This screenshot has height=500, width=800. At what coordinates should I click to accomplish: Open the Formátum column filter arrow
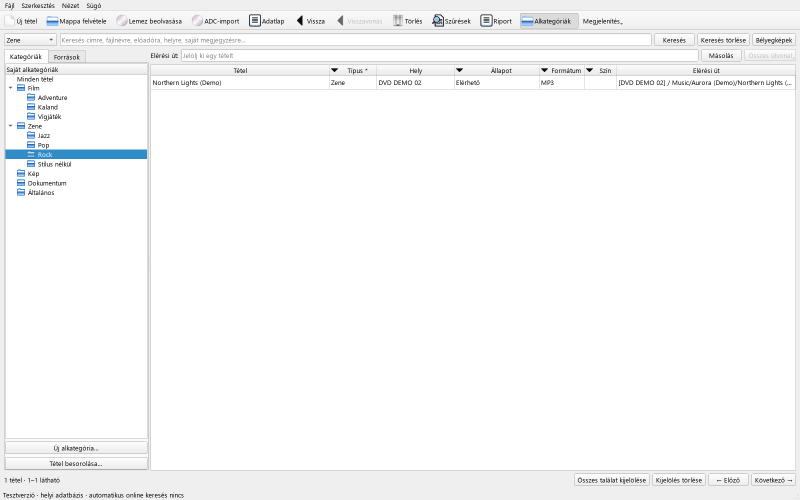click(x=544, y=70)
